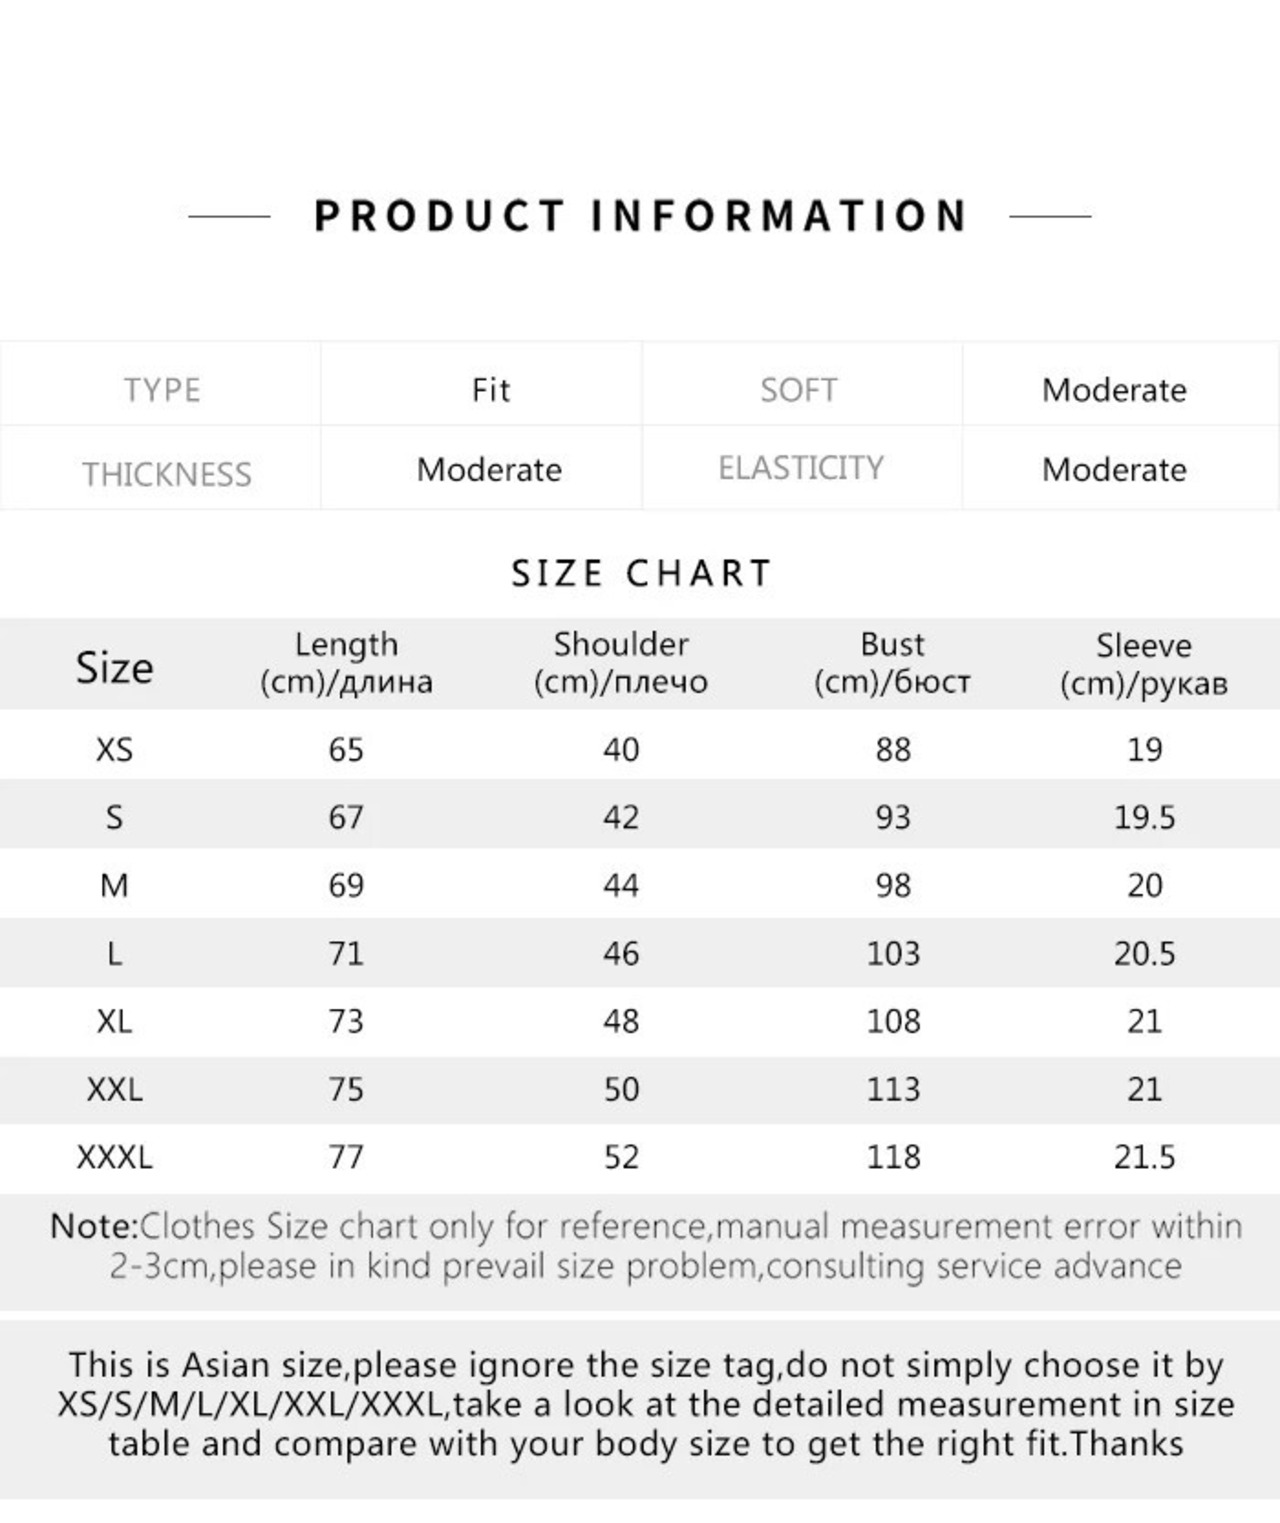The height and width of the screenshot is (1523, 1280).
Task: Select the TYPE label cell
Action: coord(162,389)
